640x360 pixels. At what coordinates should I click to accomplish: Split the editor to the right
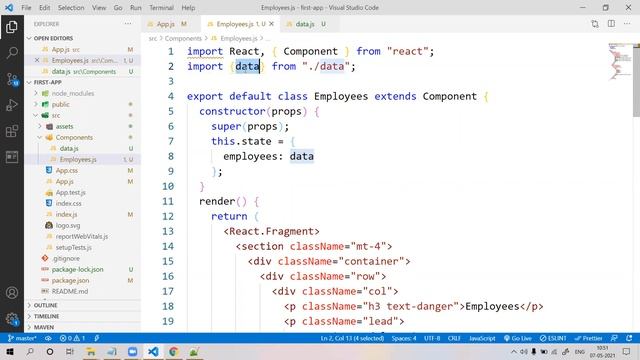coord(611,24)
